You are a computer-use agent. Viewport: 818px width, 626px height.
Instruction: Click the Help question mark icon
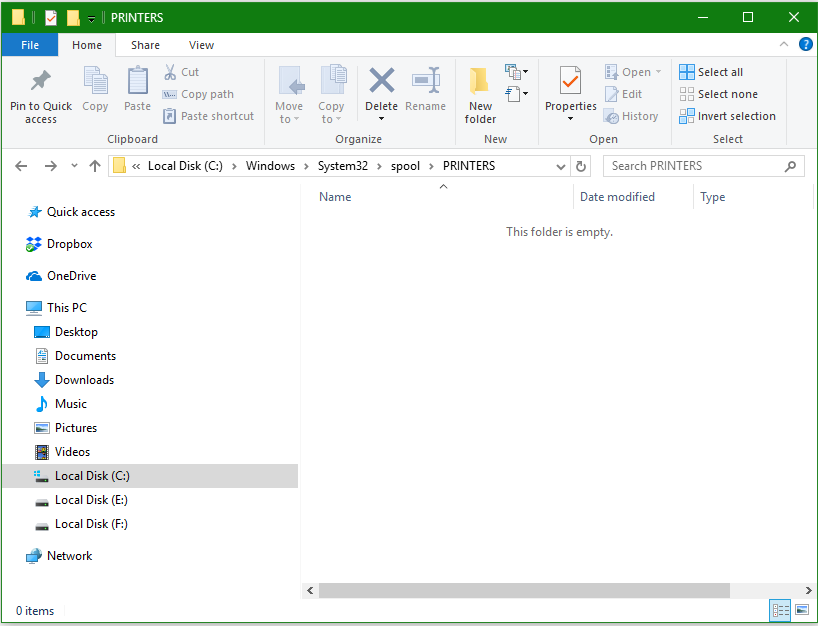(x=805, y=45)
